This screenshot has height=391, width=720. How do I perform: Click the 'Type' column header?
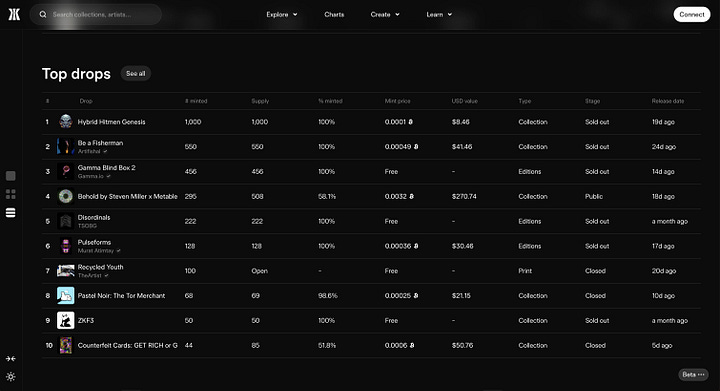(x=525, y=101)
